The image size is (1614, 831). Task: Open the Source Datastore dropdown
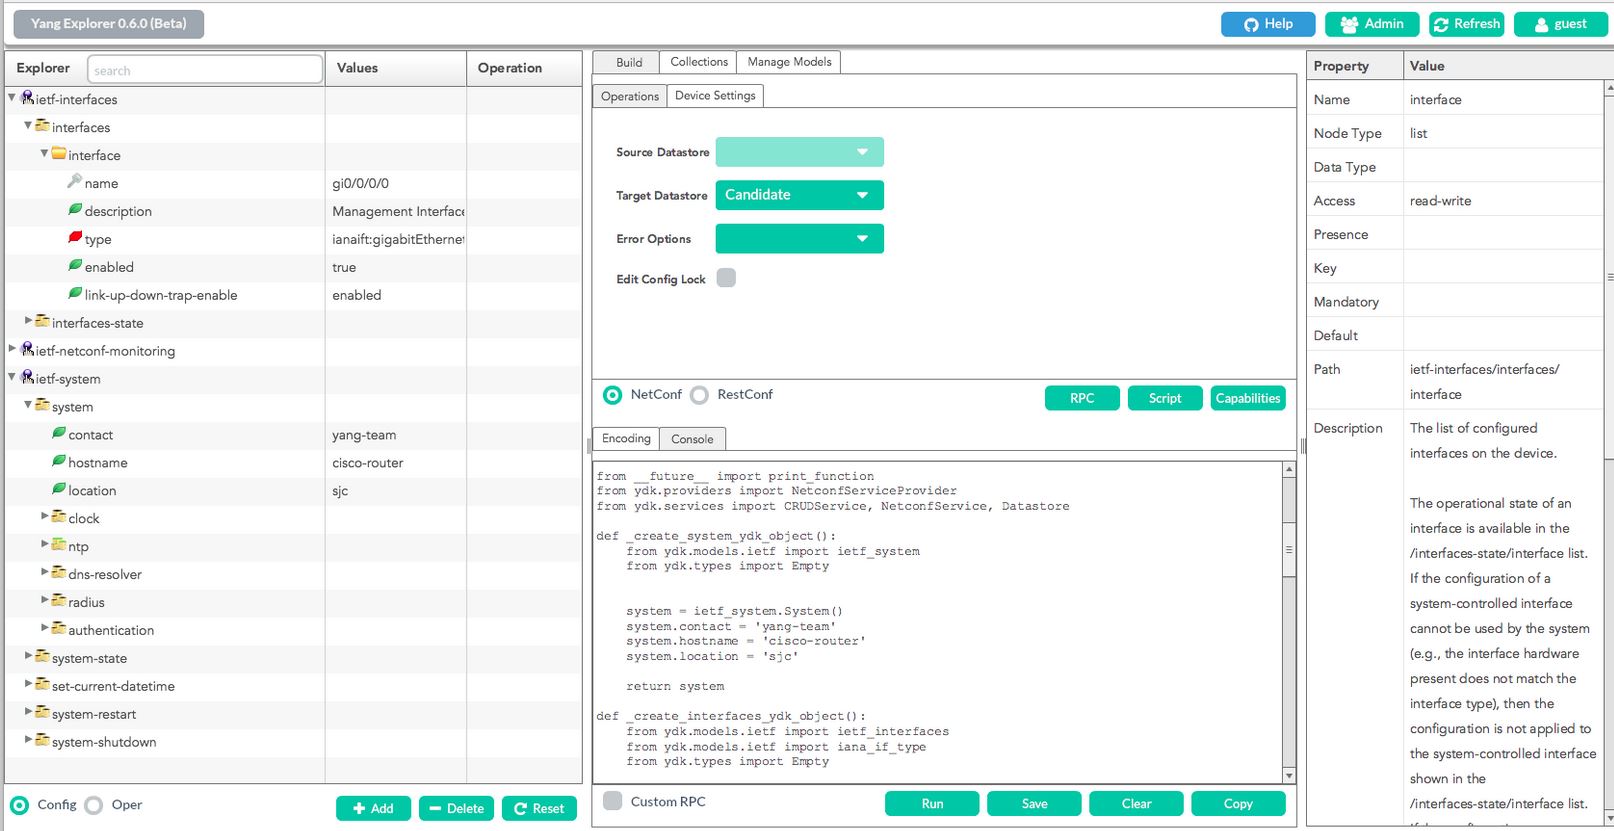(799, 152)
